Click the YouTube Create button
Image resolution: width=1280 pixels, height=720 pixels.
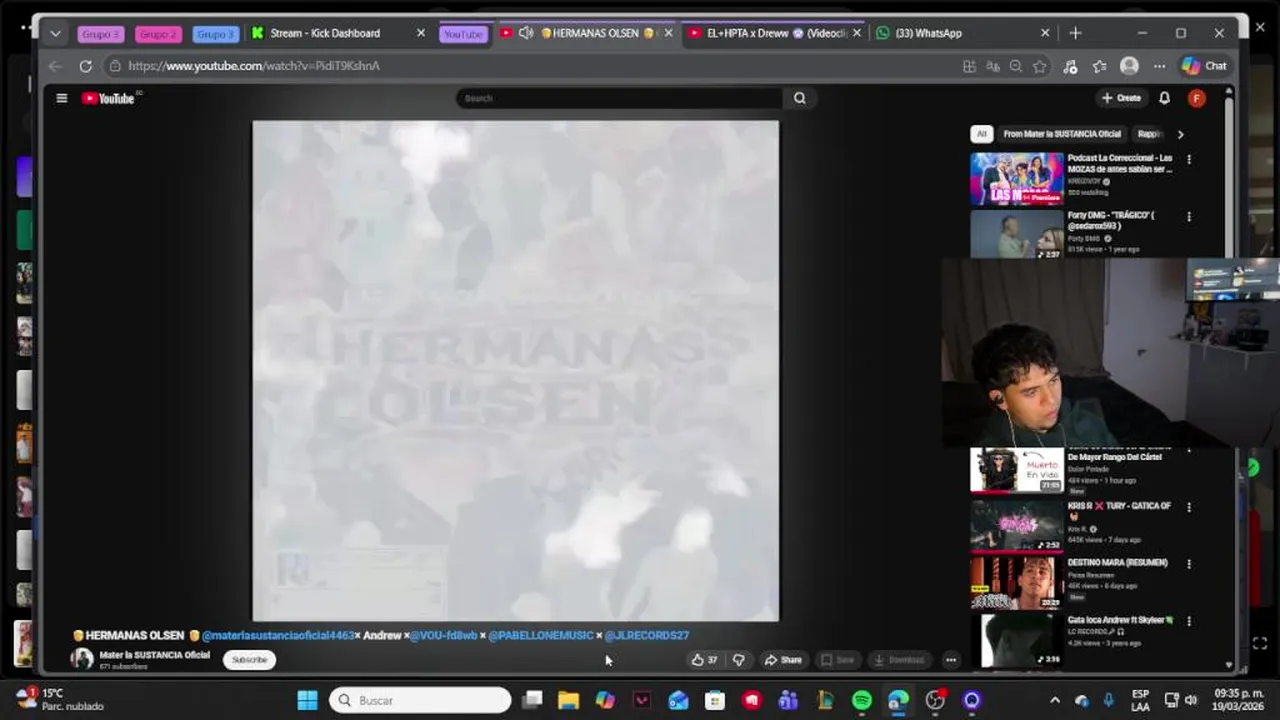[1121, 98]
